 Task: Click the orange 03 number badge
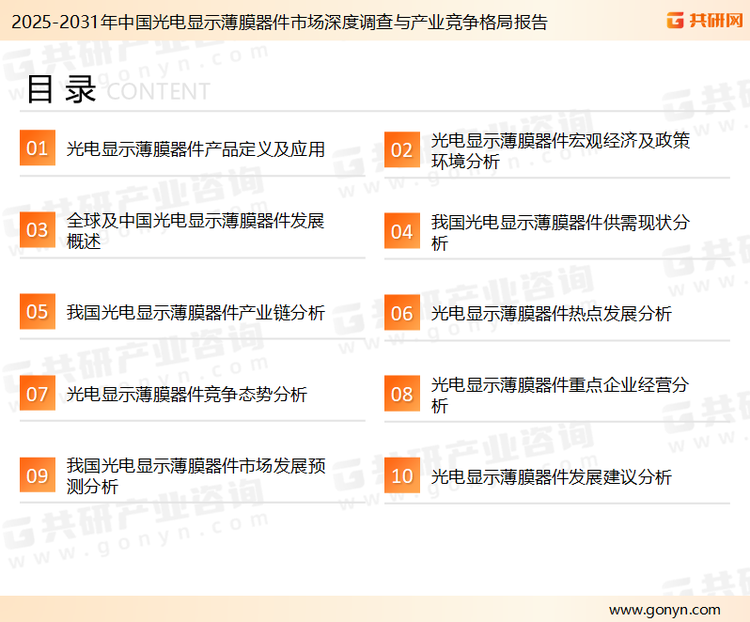(37, 230)
